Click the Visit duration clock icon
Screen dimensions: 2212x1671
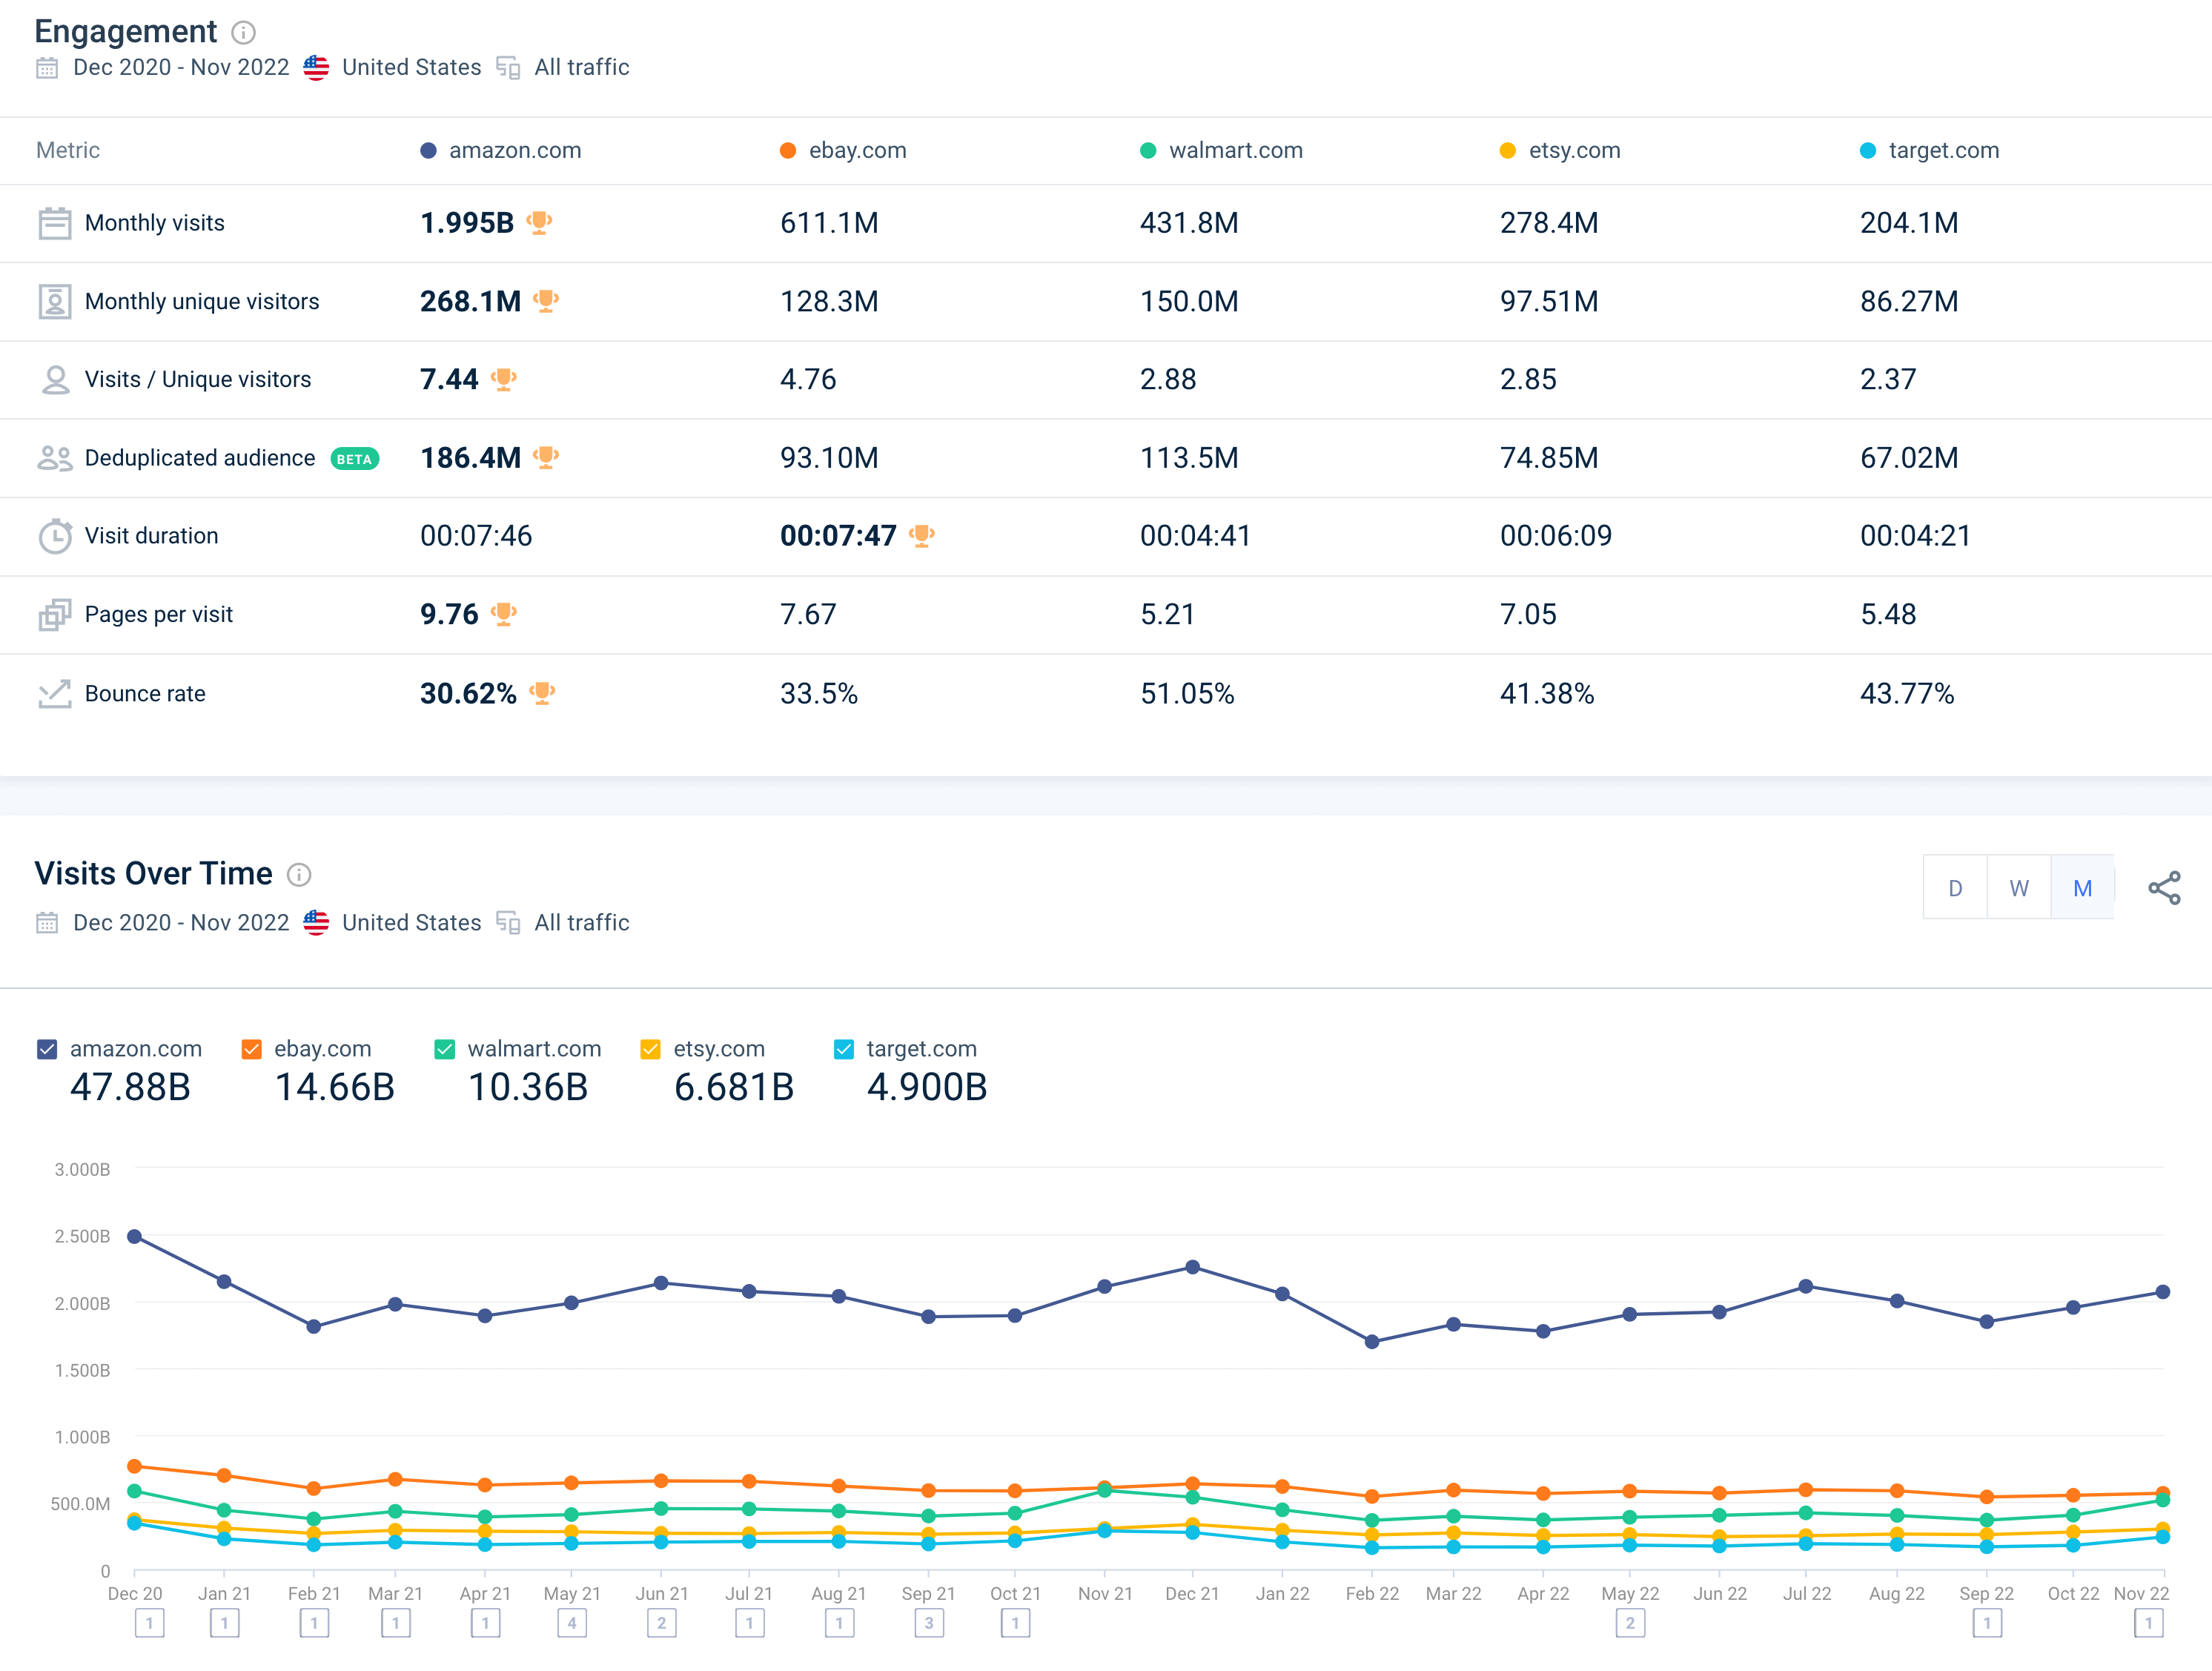pyautogui.click(x=55, y=536)
